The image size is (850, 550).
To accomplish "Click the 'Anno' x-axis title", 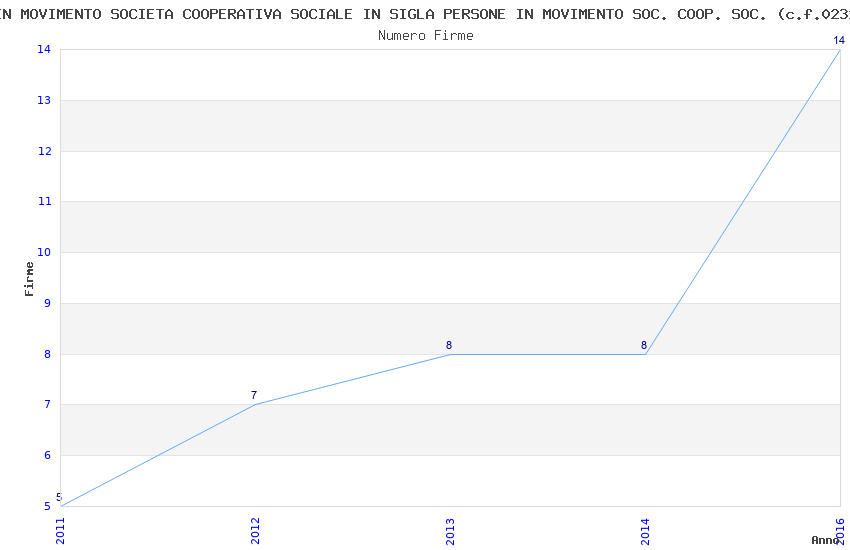I will (x=825, y=540).
